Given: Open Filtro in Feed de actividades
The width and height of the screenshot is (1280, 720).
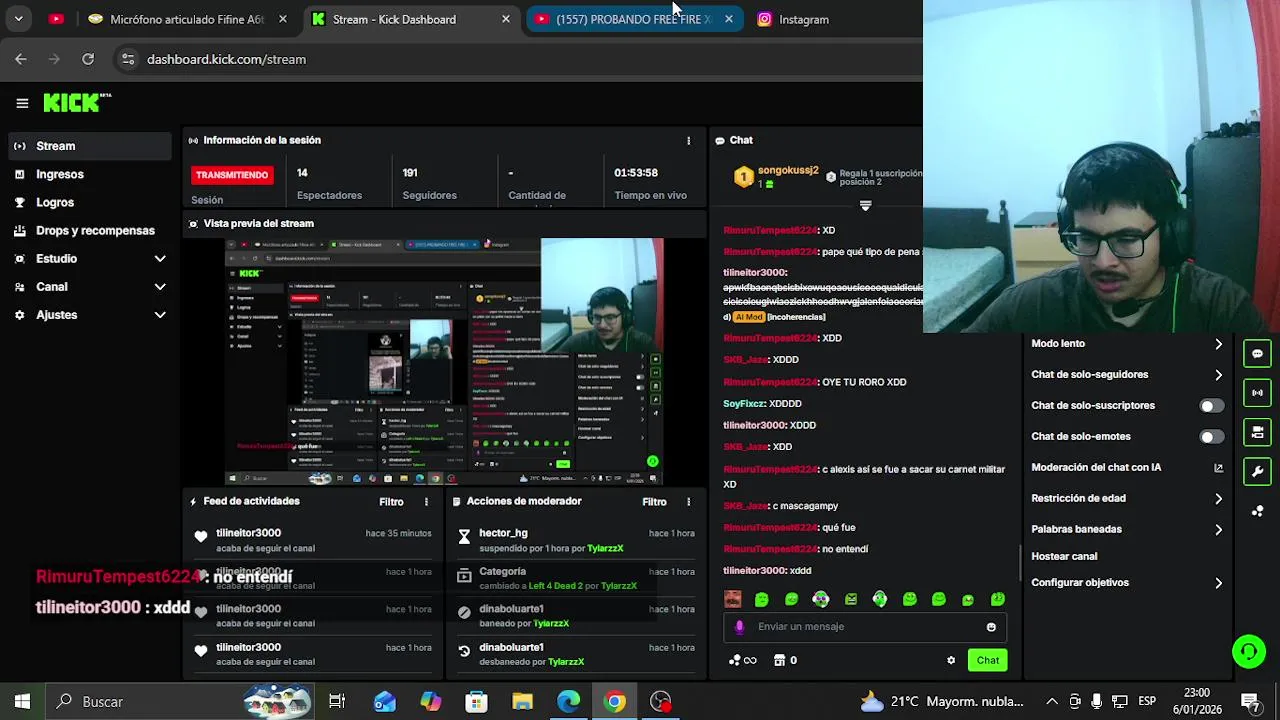Looking at the screenshot, I should 391,502.
